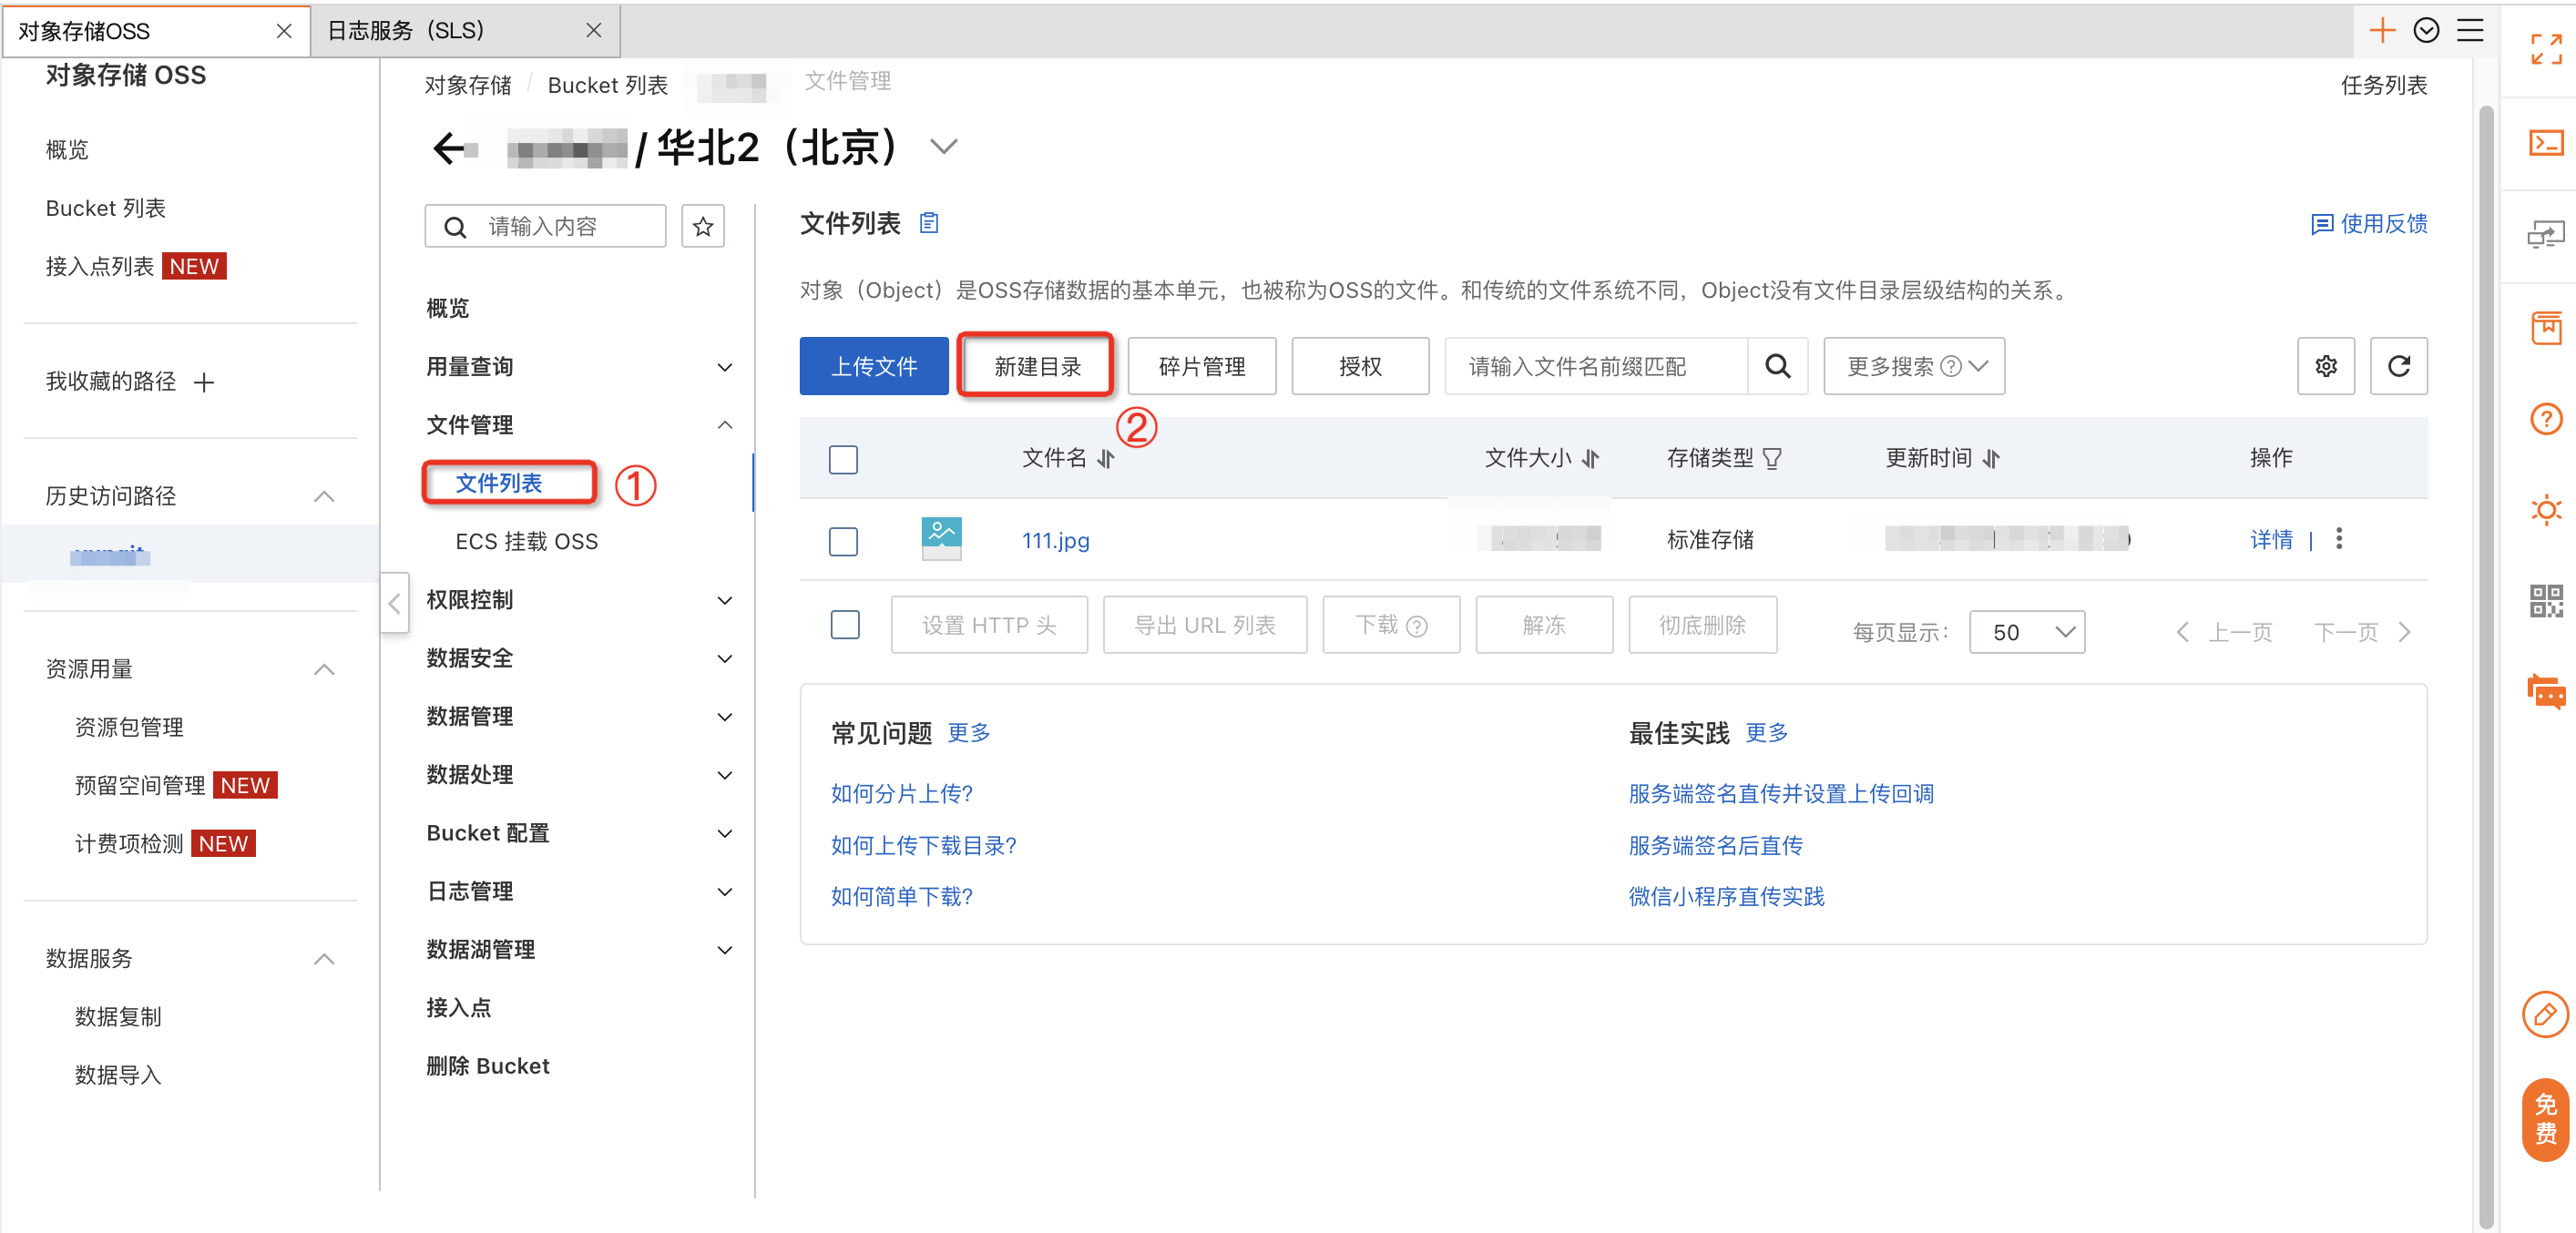The image size is (2576, 1233).
Task: Open the 每页显示 50 page size dropdown
Action: pos(2026,632)
